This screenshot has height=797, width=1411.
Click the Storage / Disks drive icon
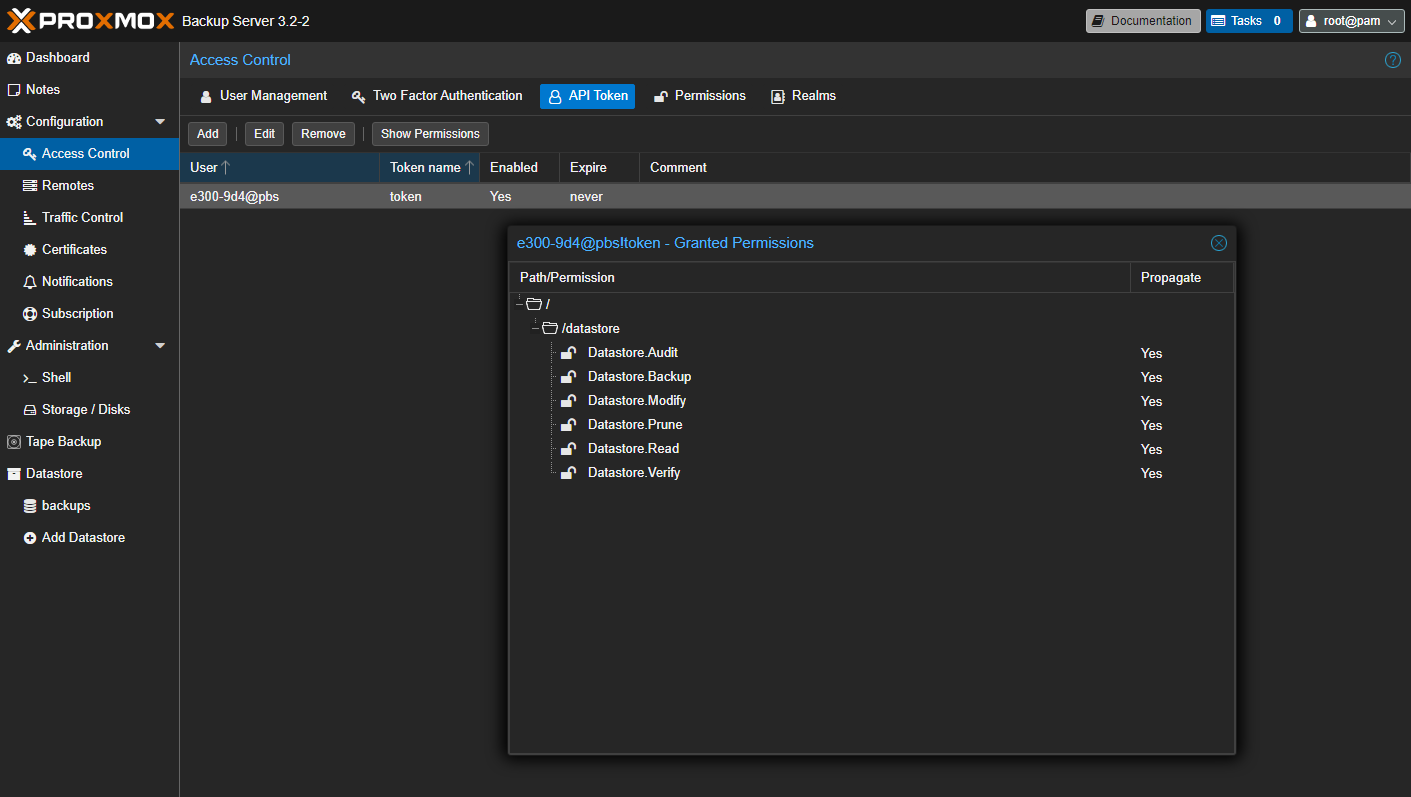(30, 410)
